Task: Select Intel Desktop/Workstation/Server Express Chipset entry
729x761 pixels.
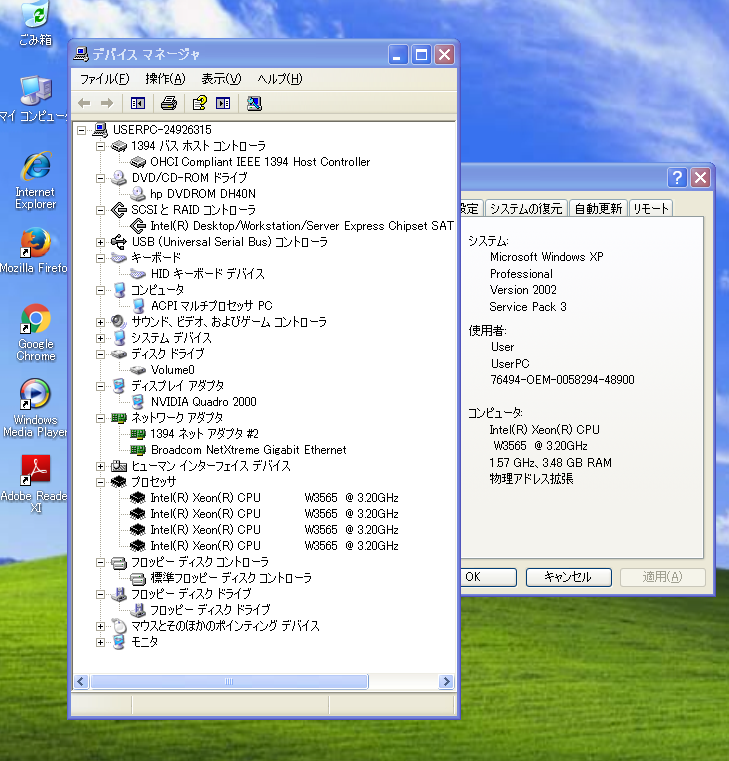Action: tap(302, 226)
